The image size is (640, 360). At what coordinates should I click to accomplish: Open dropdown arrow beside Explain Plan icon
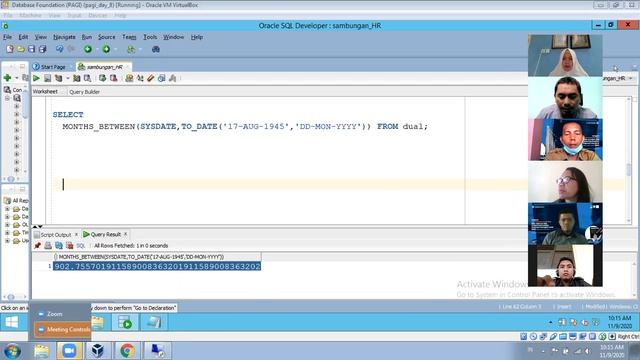click(68, 78)
